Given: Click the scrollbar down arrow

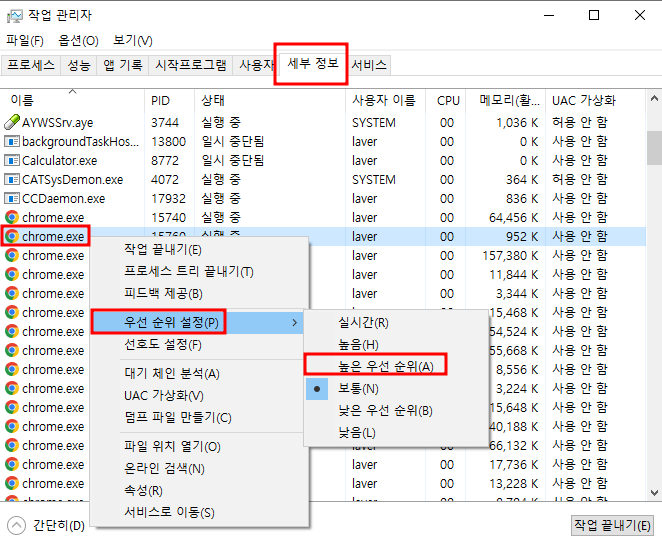Looking at the screenshot, I should pos(654,492).
